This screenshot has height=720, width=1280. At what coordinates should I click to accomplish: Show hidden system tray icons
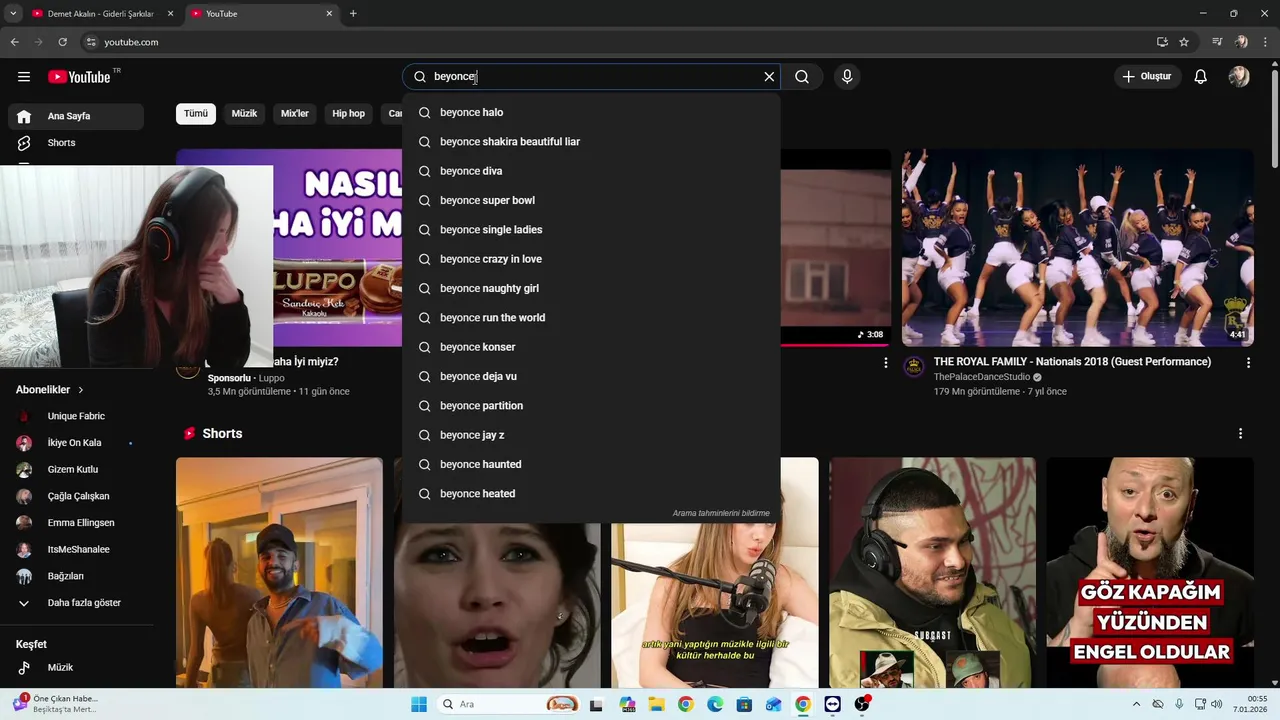(1136, 704)
